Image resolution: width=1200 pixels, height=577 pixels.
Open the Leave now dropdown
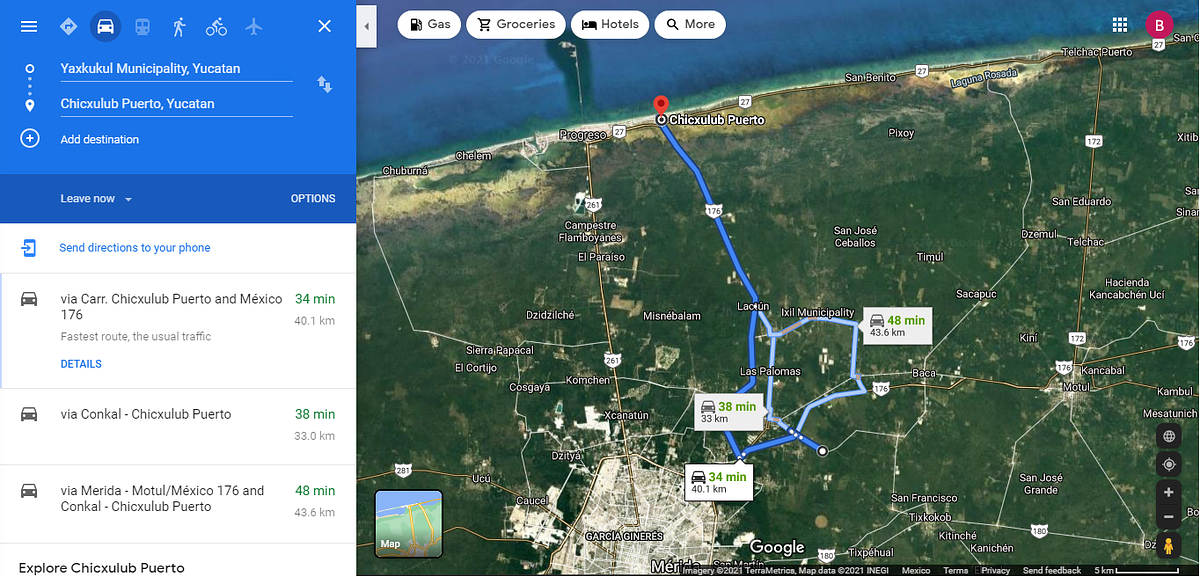(97, 199)
